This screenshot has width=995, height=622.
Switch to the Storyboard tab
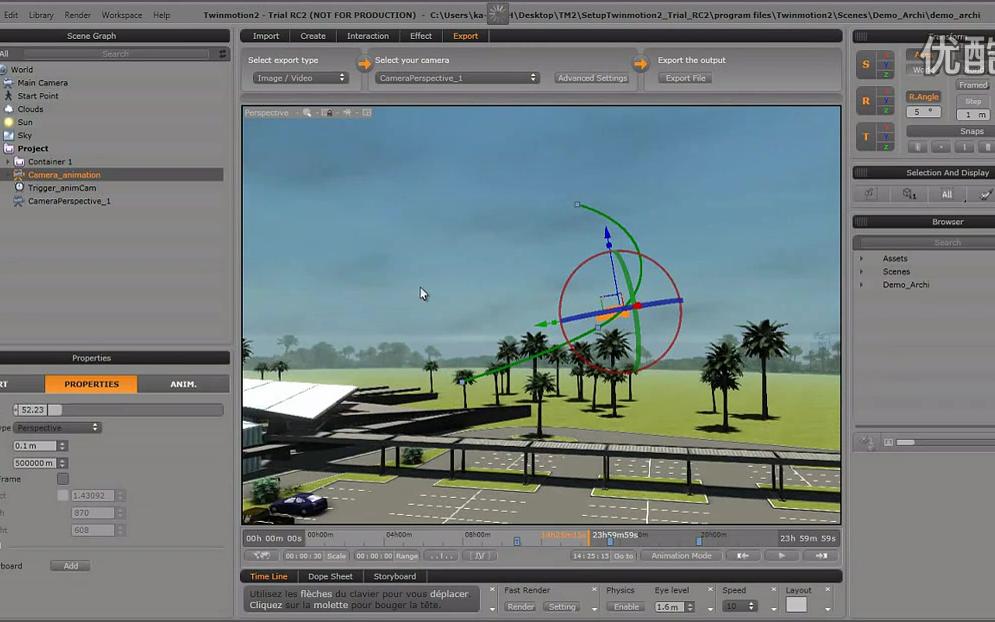pyautogui.click(x=395, y=576)
